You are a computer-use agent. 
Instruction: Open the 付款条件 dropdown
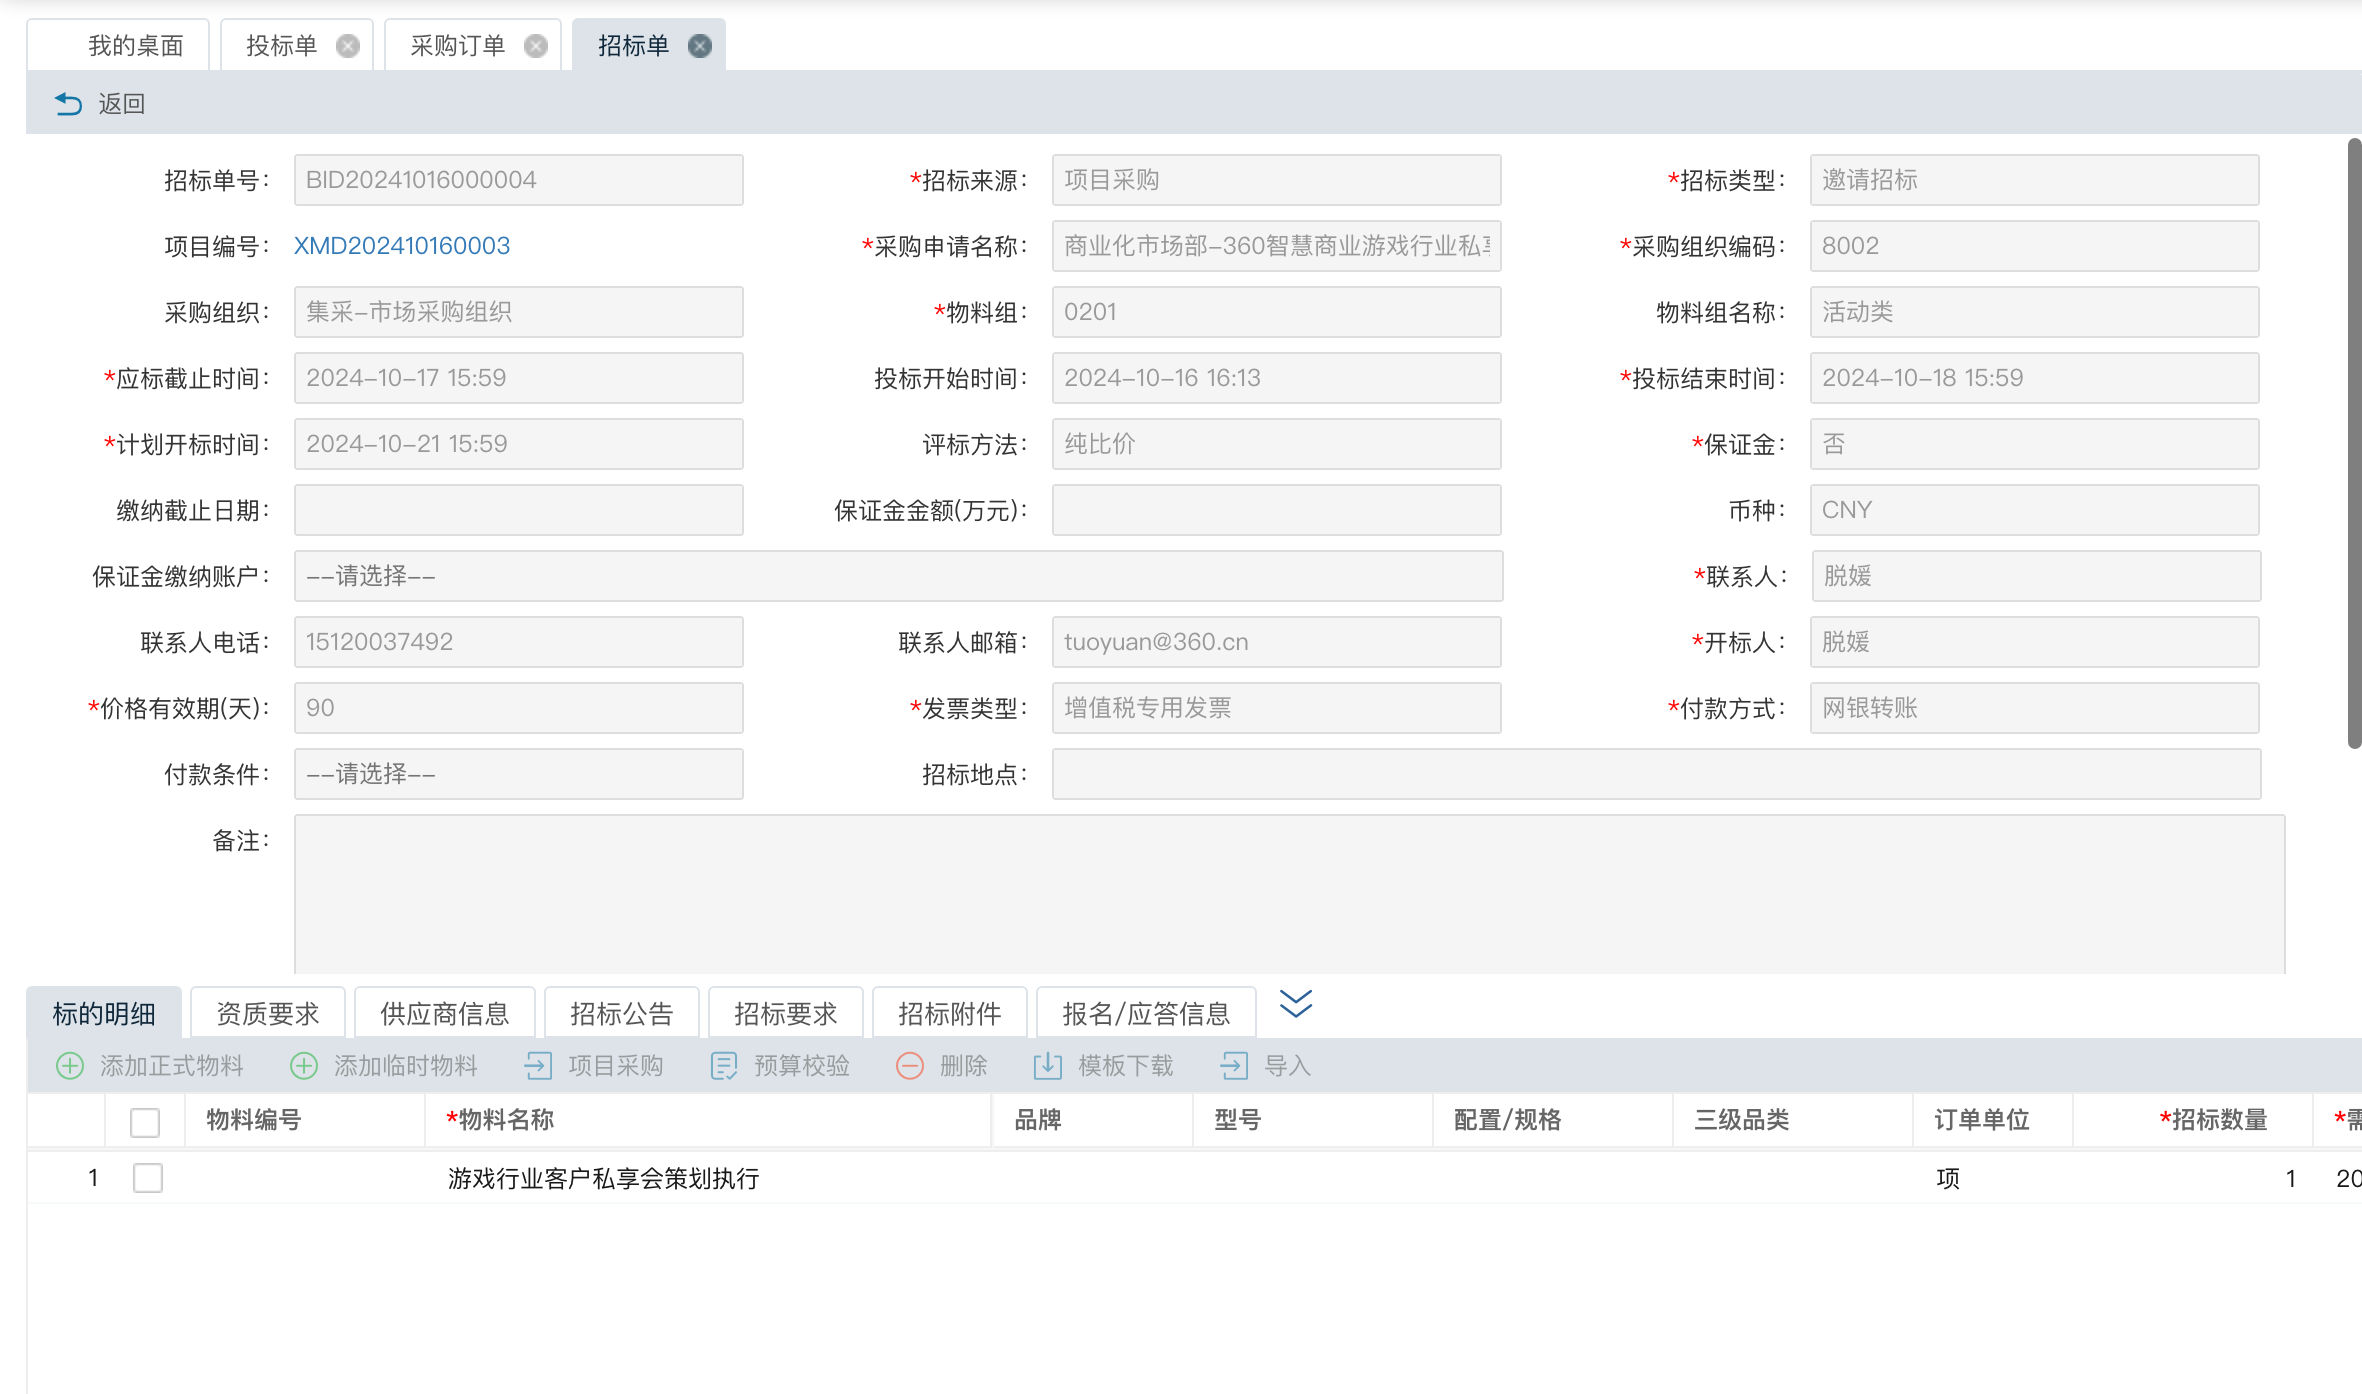coord(518,774)
